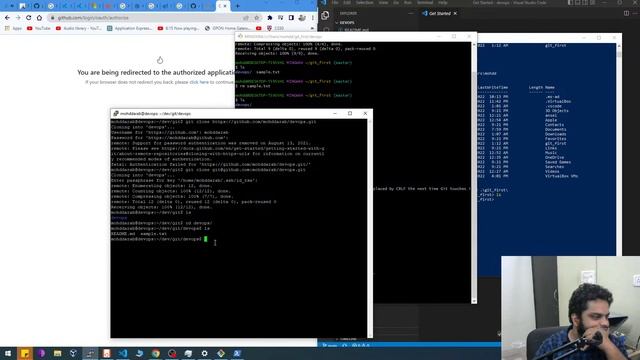Viewport: 640px width, 360px height.
Task: Open the Windows Start menu
Action: click(8, 353)
